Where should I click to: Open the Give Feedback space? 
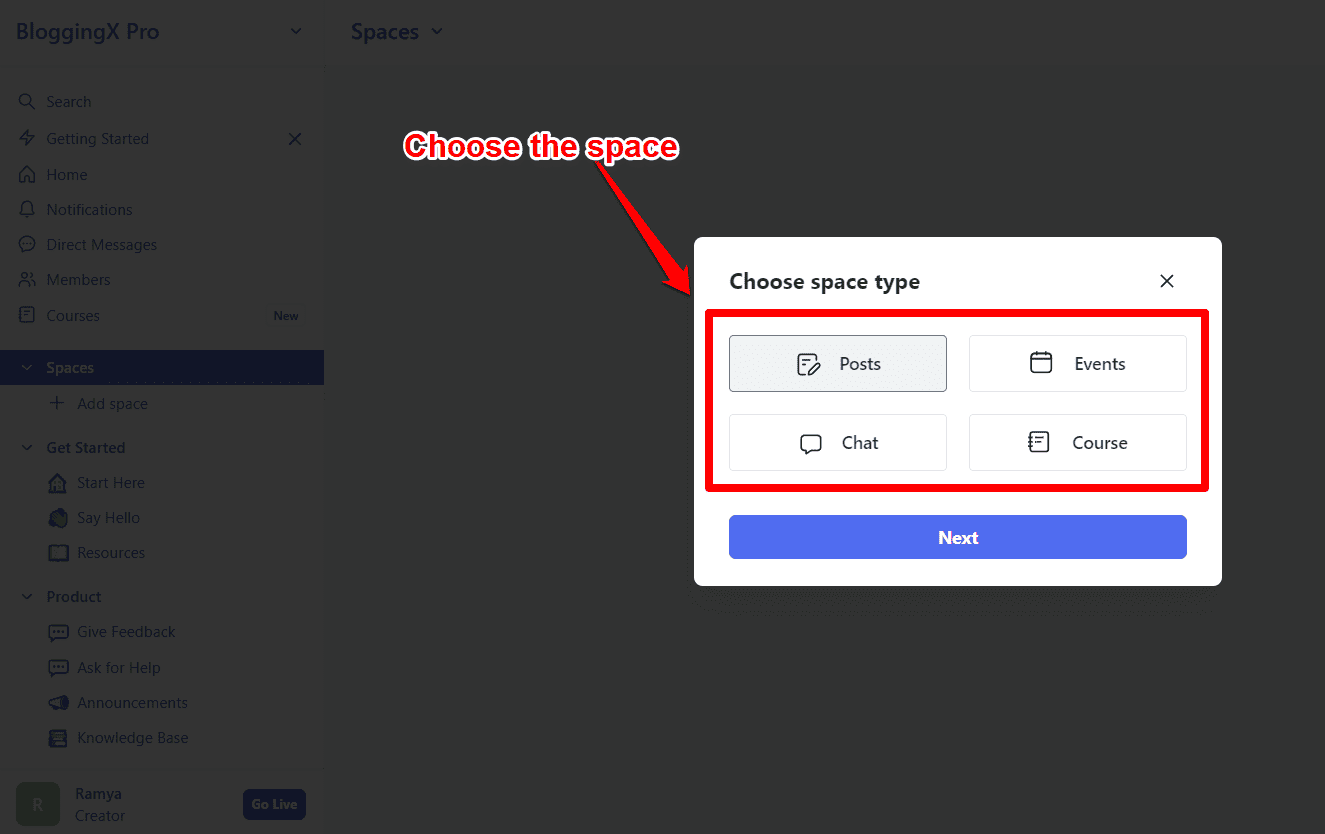coord(126,631)
